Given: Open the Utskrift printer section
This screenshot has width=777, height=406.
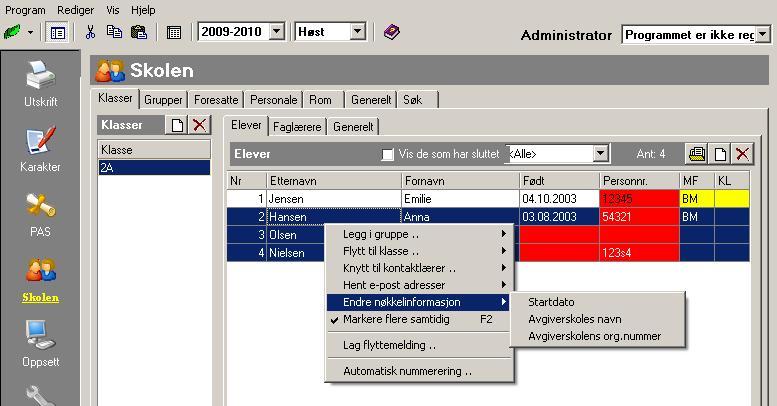Looking at the screenshot, I should [x=40, y=84].
